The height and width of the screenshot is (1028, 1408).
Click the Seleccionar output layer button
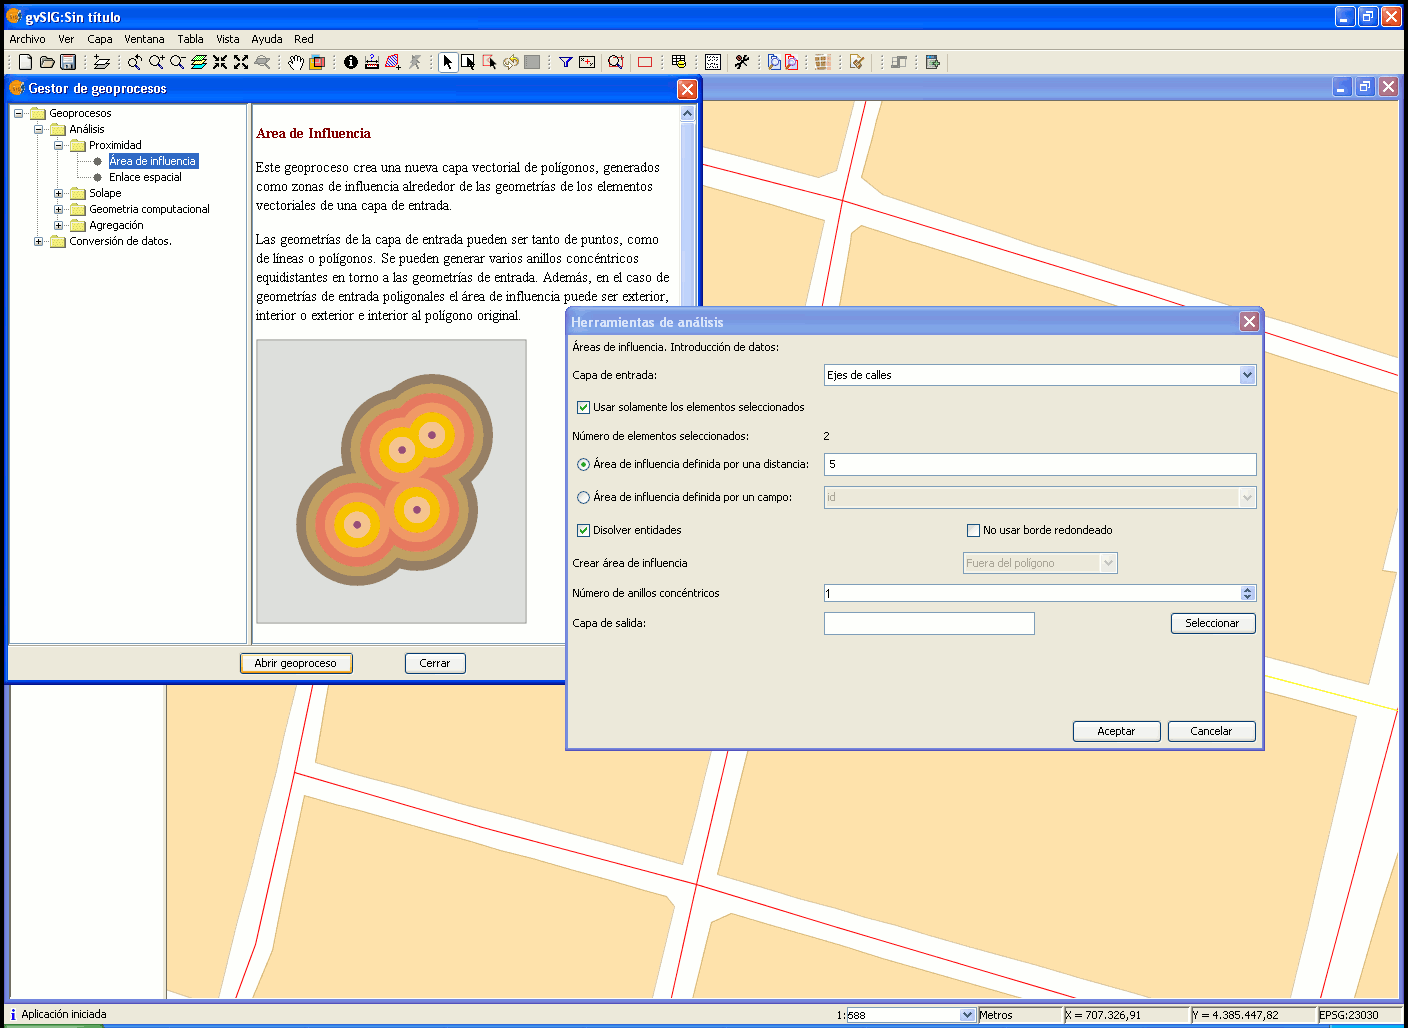tap(1213, 623)
